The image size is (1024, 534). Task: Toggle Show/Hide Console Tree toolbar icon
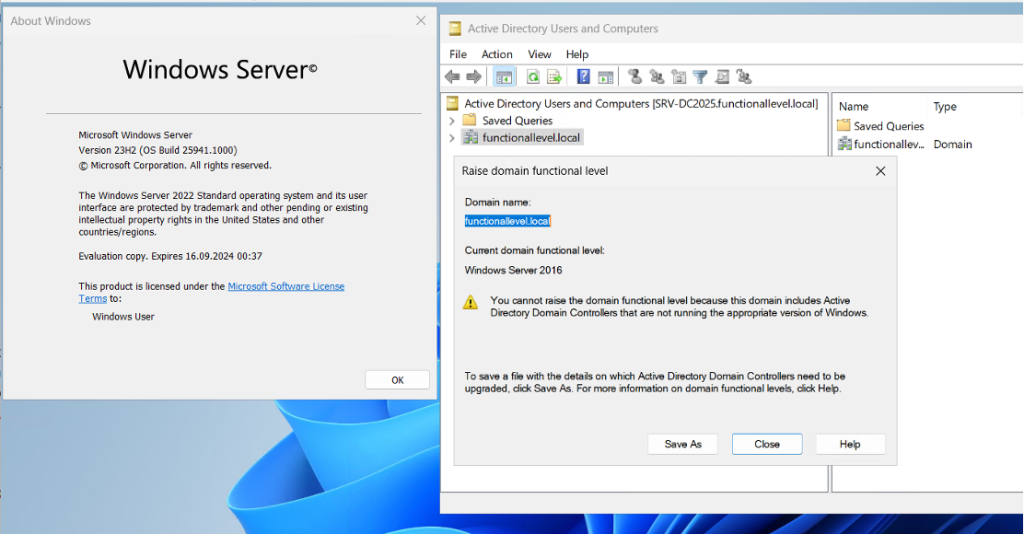504,77
